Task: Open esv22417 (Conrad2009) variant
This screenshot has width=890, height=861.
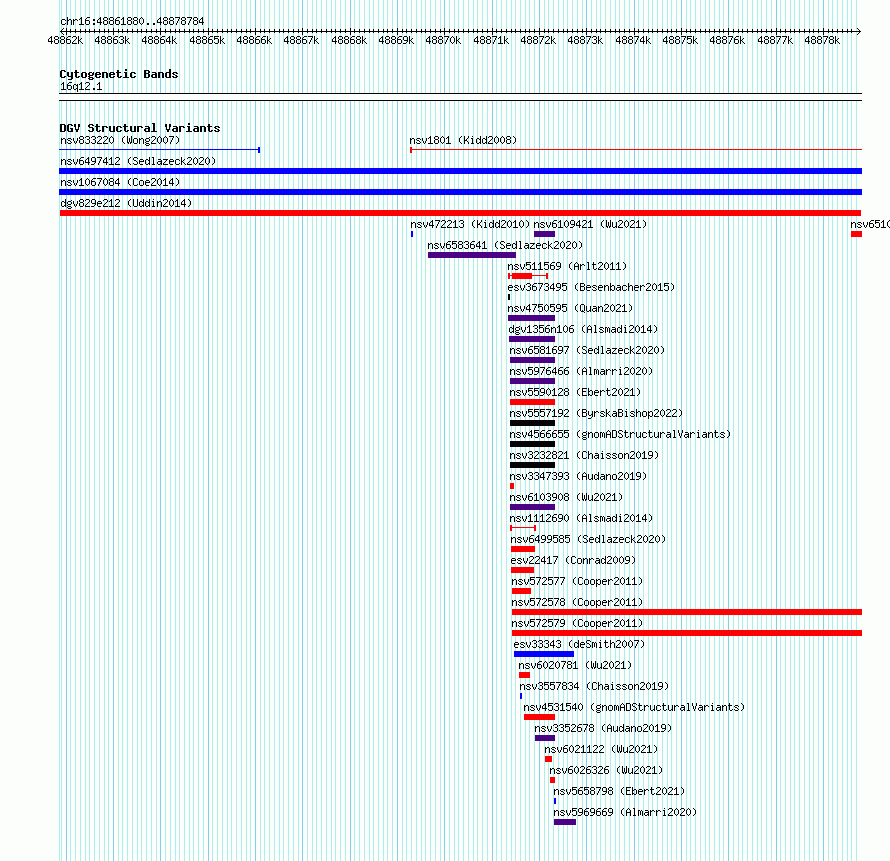Action: [573, 560]
